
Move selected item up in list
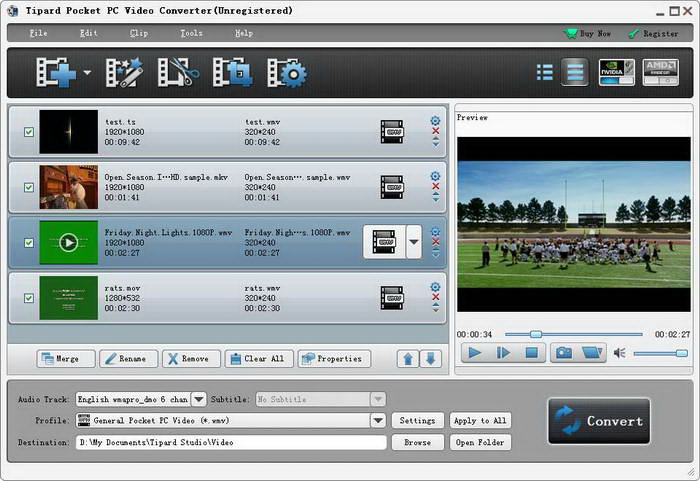coord(408,359)
